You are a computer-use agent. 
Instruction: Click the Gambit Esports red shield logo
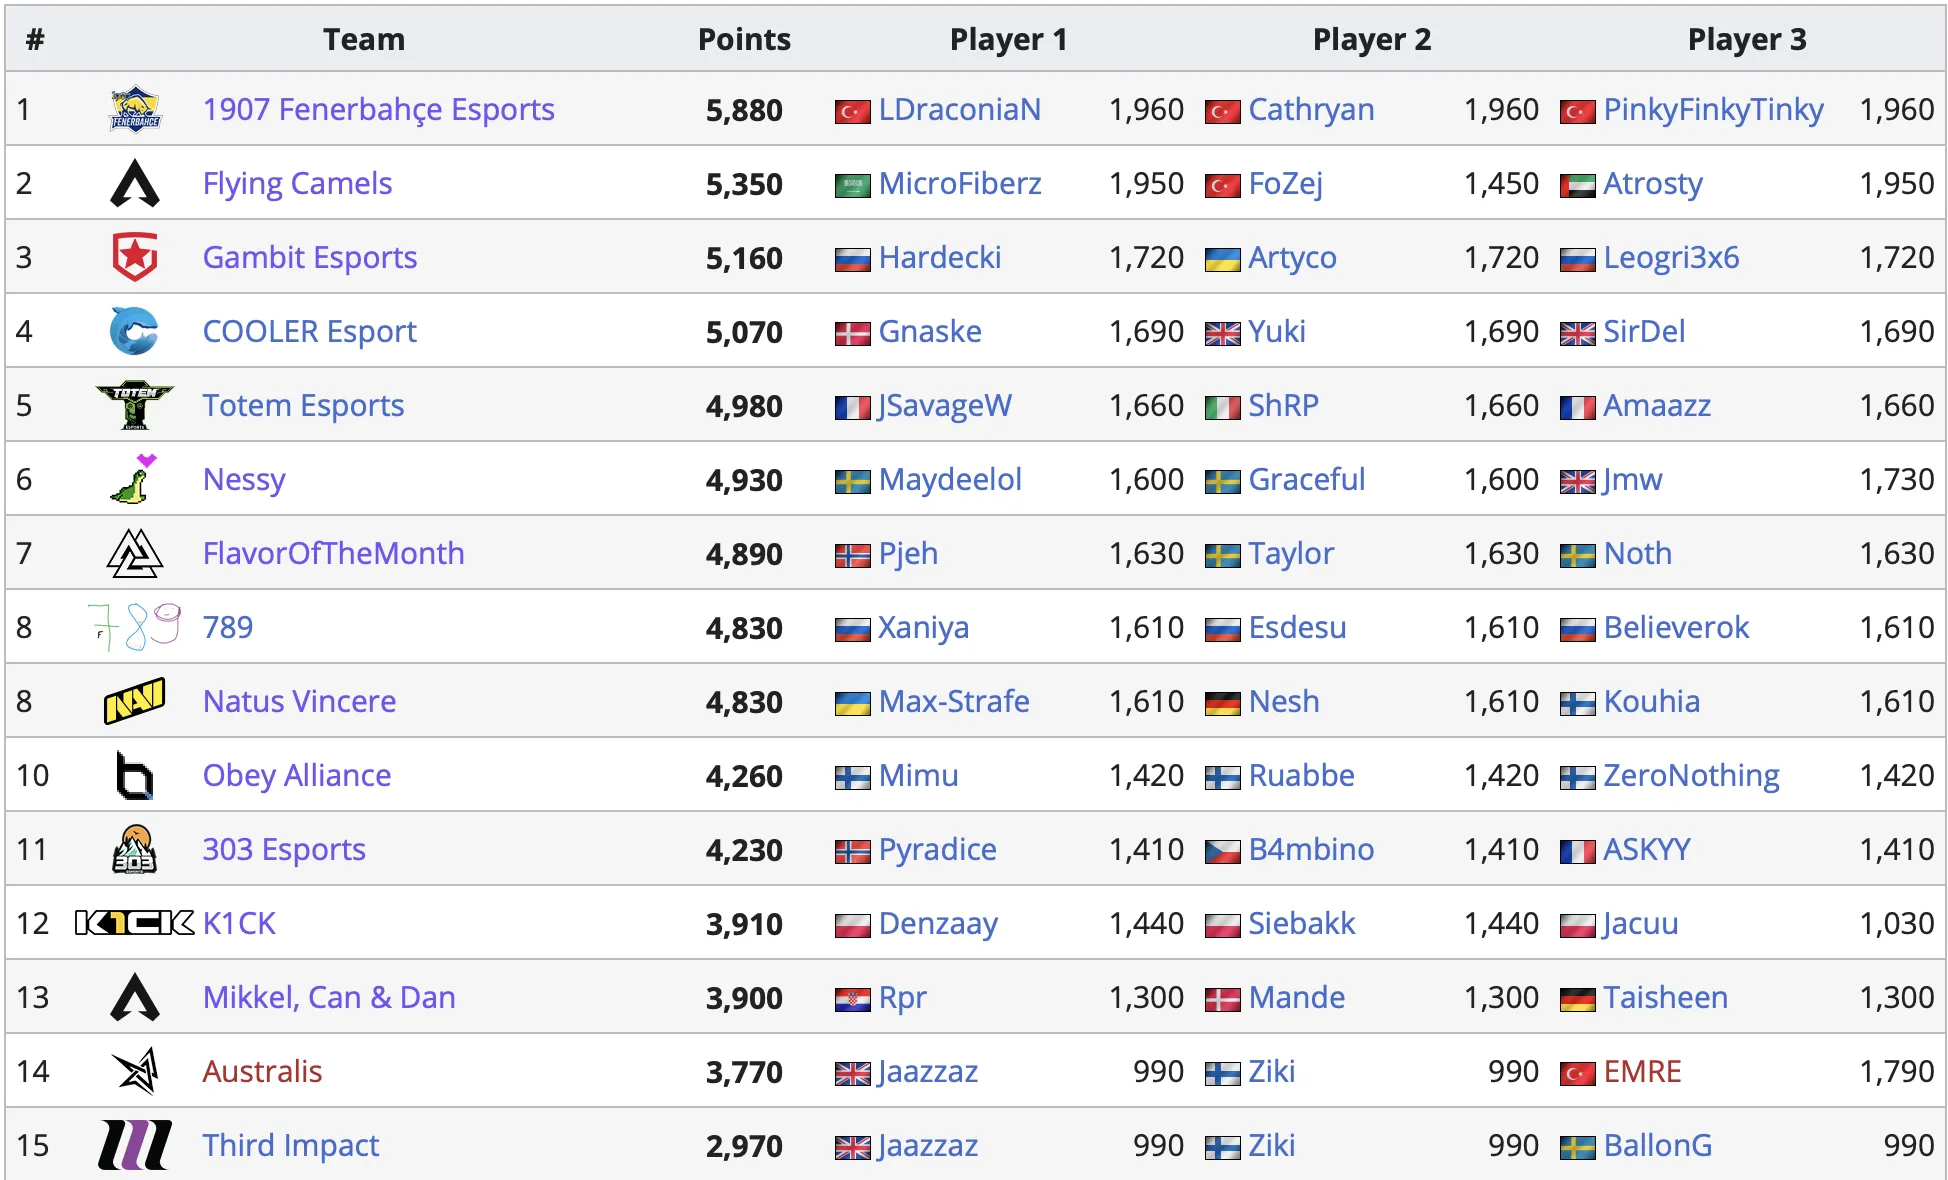(135, 257)
